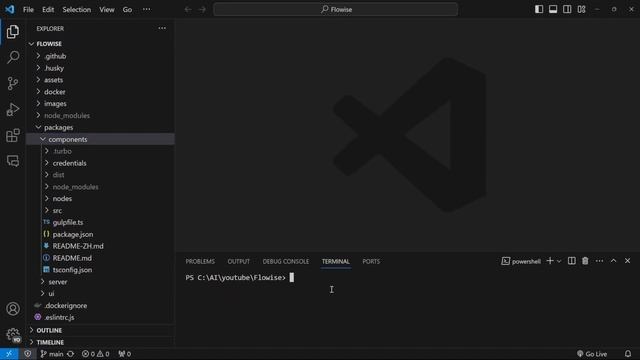640x360 pixels.
Task: Open the terminal launch profile dropdown arrow
Action: coord(559,261)
